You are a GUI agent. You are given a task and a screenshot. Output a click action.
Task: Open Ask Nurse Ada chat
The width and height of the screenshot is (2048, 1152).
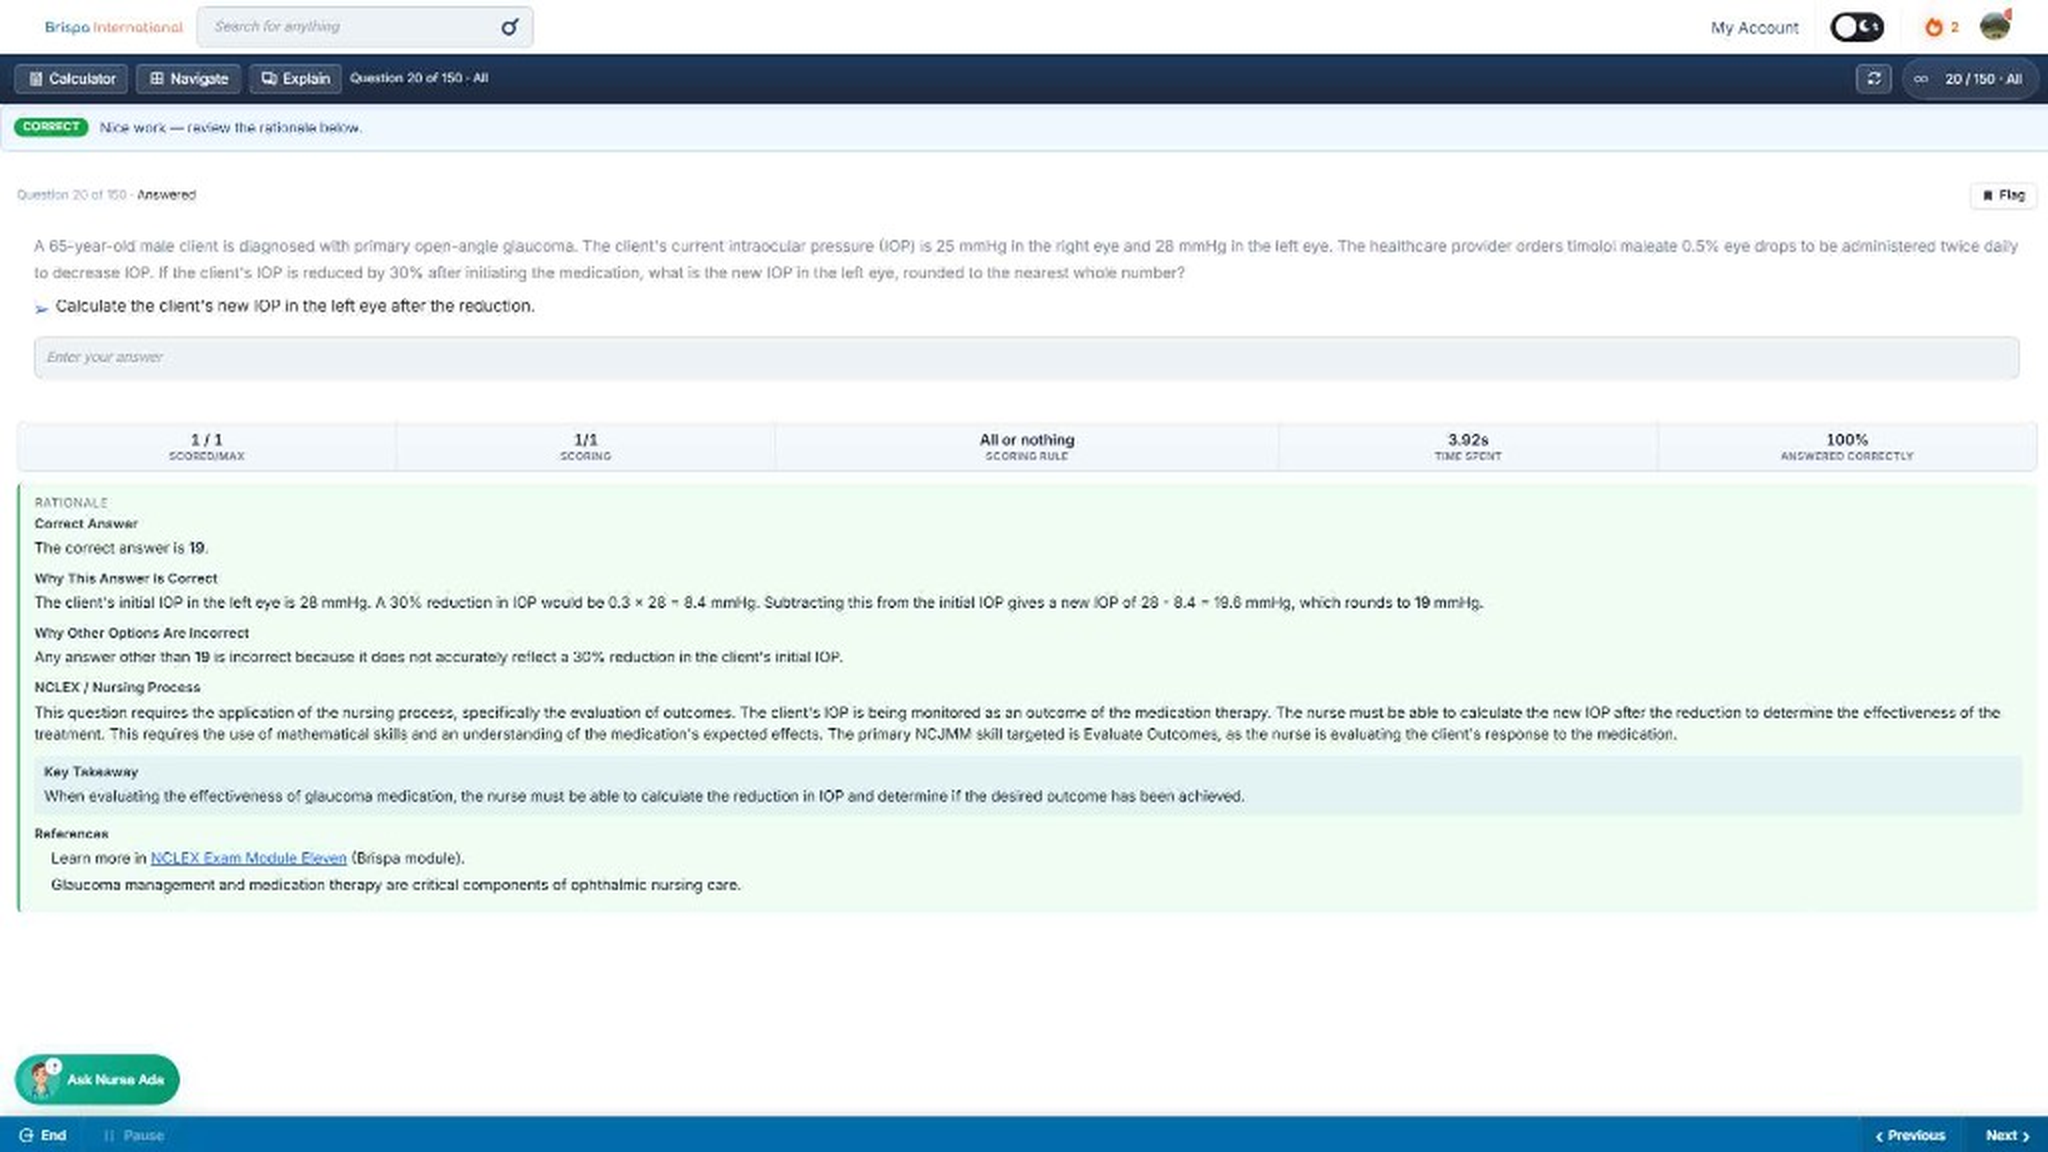97,1080
